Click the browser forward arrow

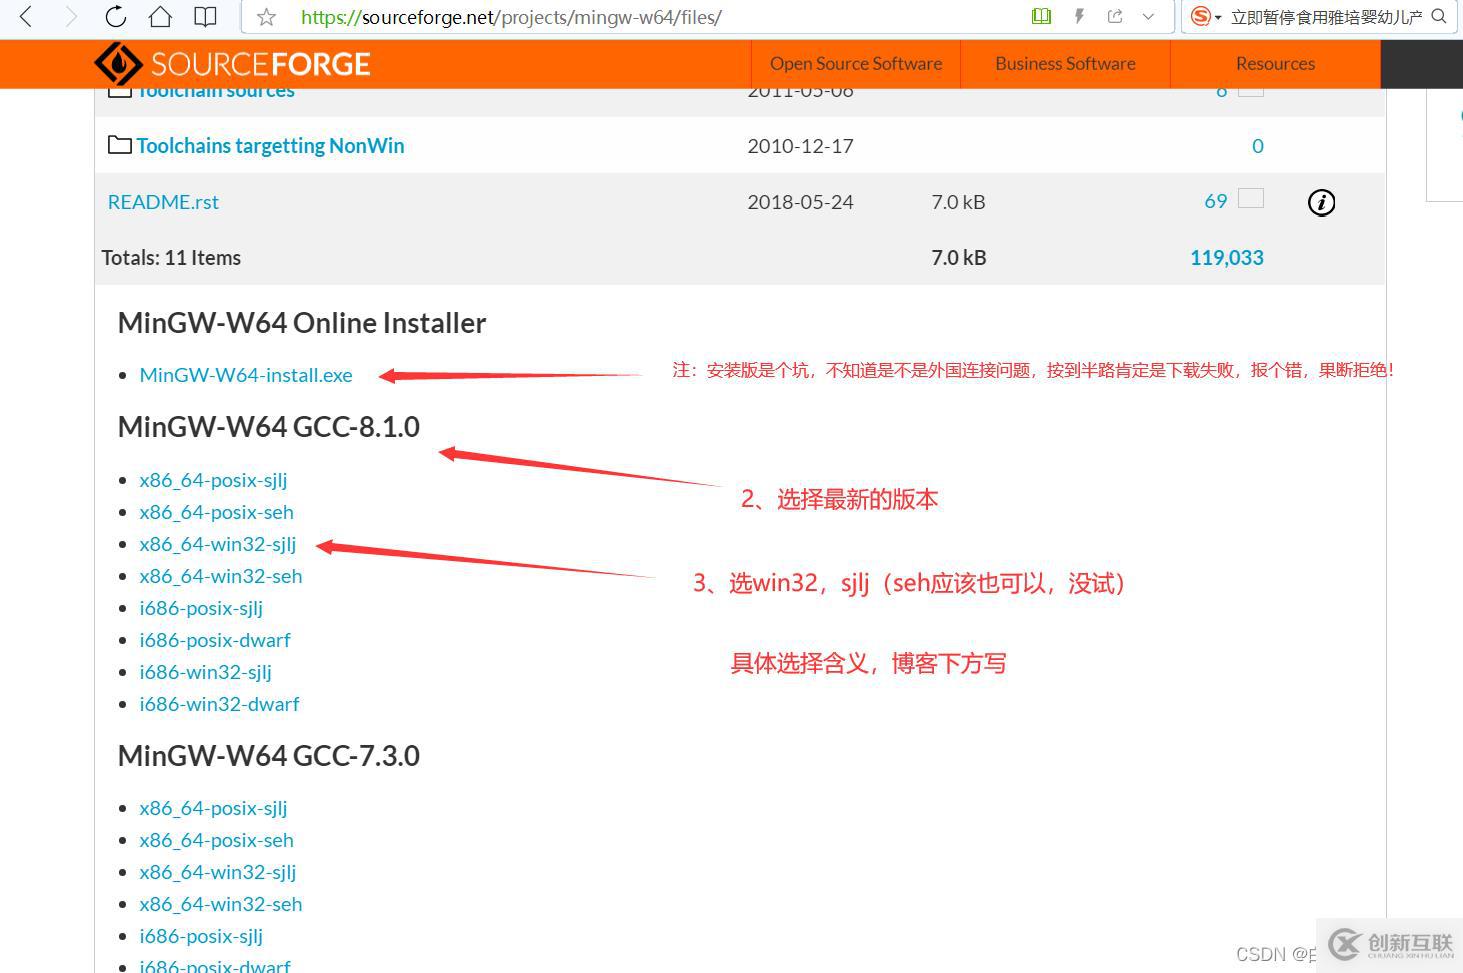point(70,17)
